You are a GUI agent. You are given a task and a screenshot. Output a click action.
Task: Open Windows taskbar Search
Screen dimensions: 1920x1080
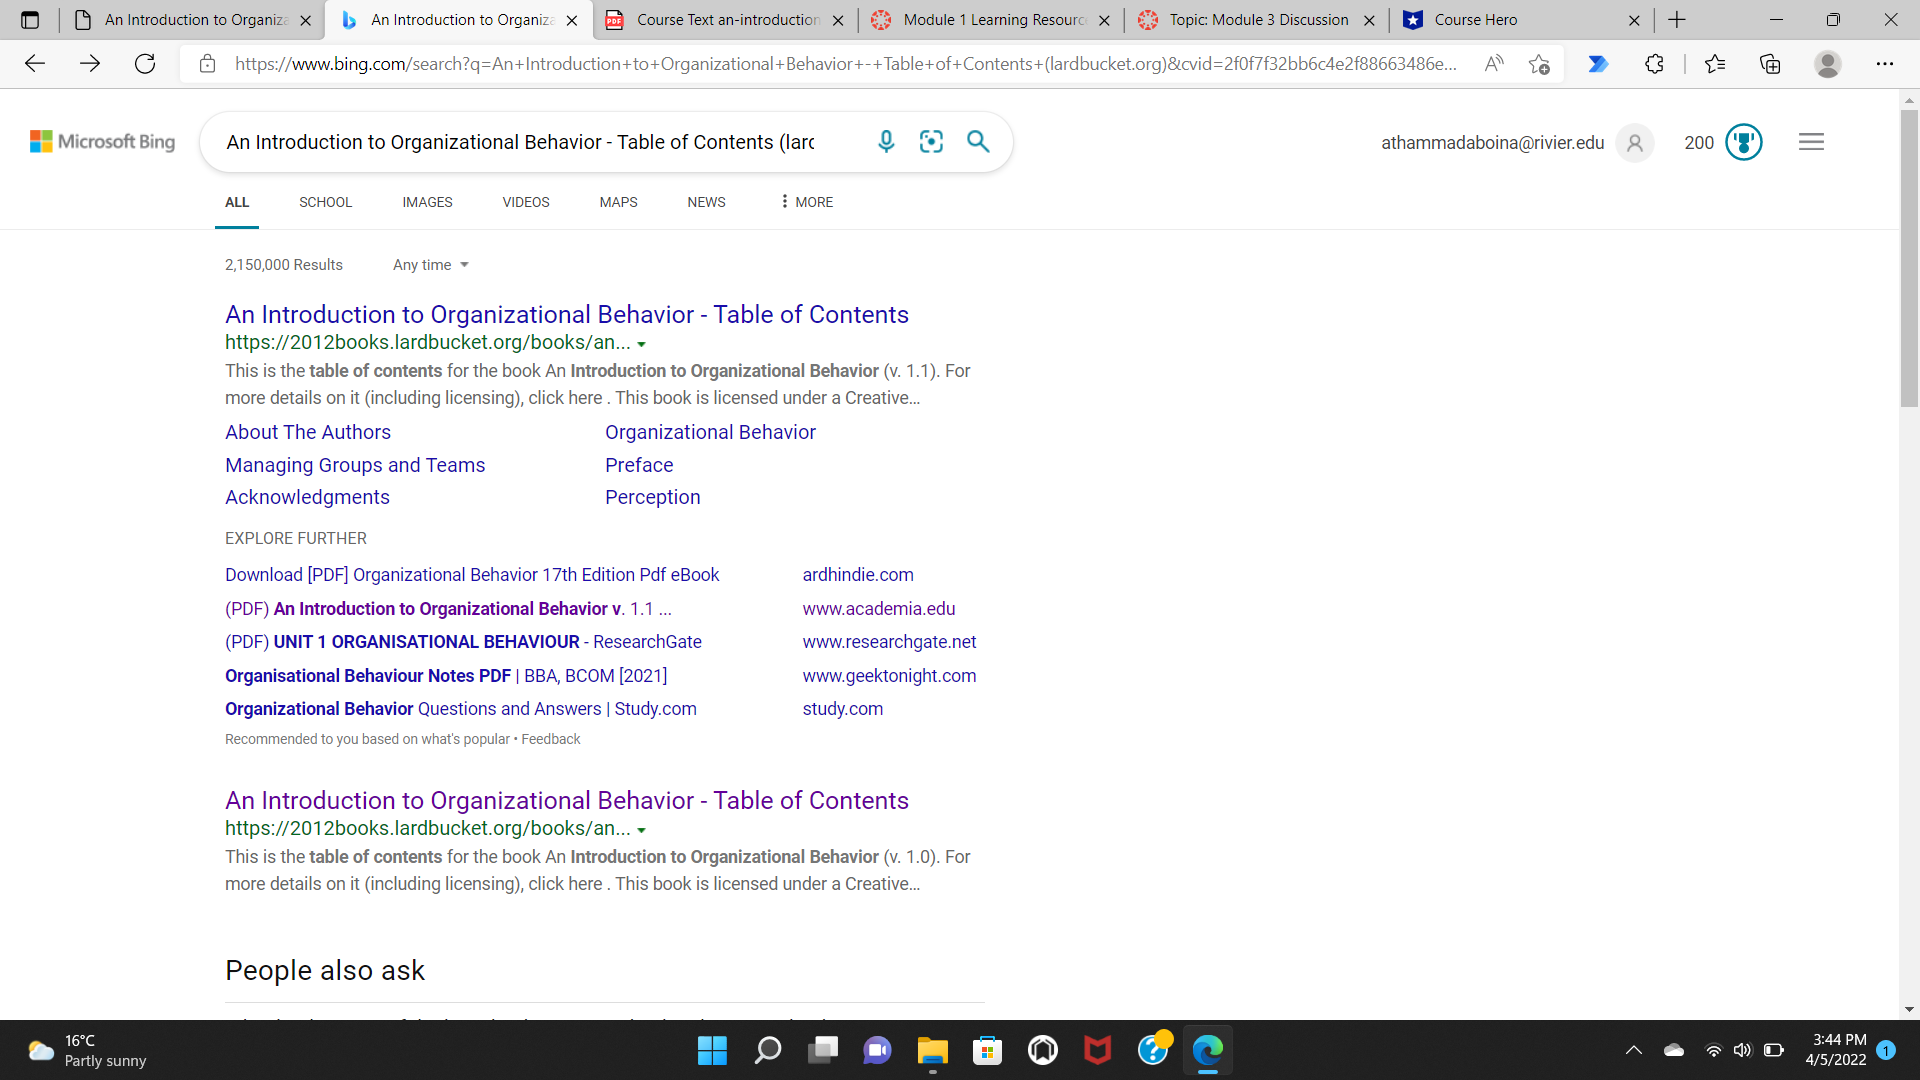click(x=767, y=1050)
